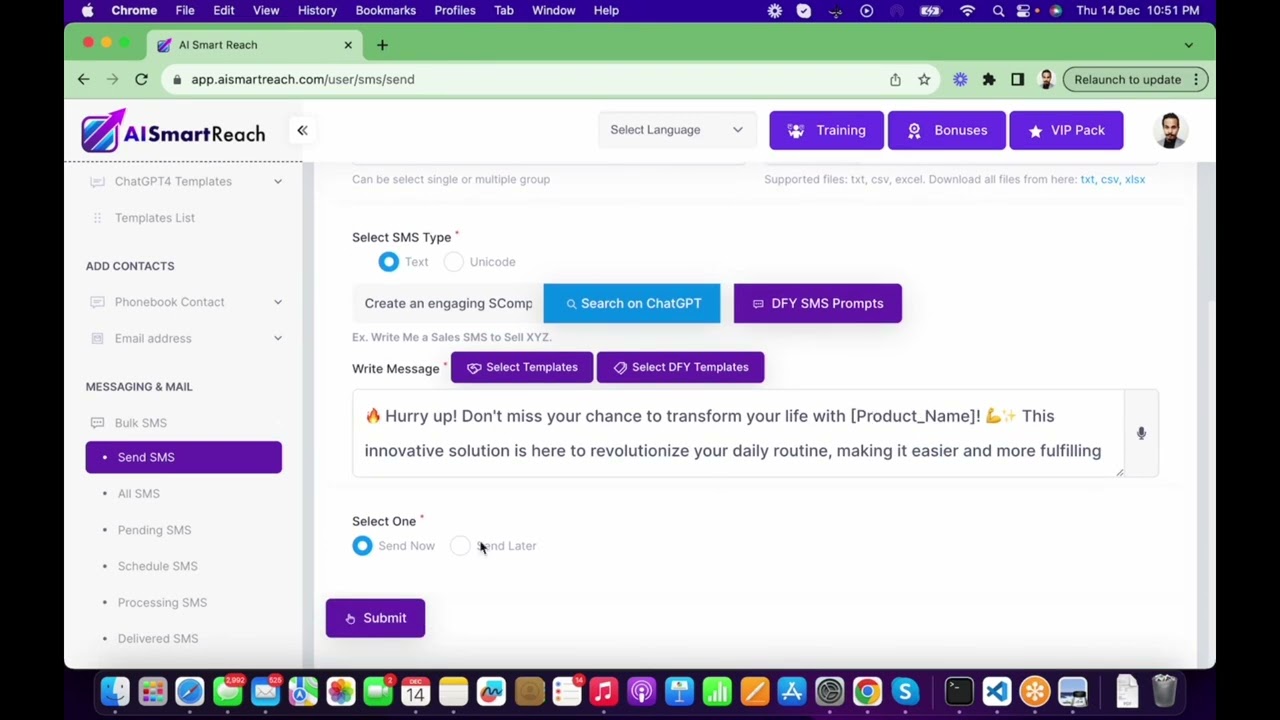Screen dimensions: 1280x720
Task: Select the Unicode SMS type radio
Action: point(454,262)
